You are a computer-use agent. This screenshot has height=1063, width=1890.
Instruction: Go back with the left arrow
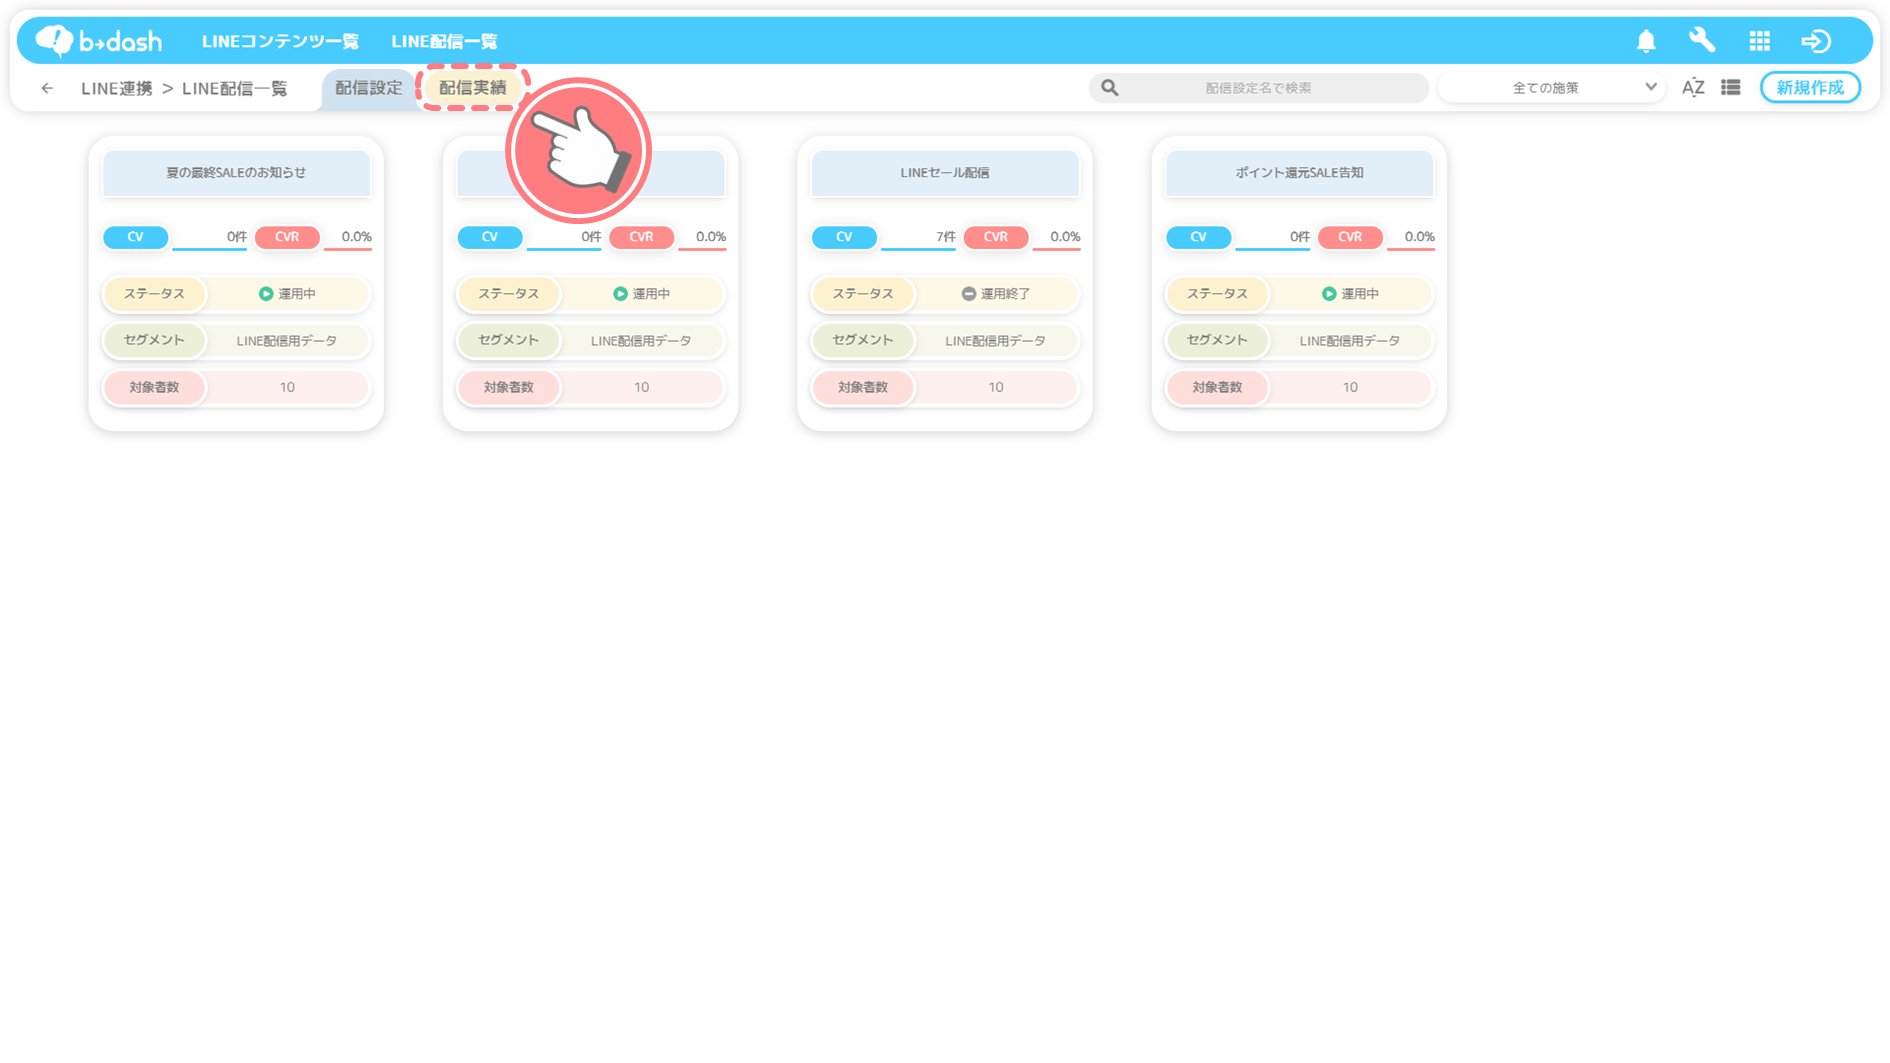pos(47,88)
